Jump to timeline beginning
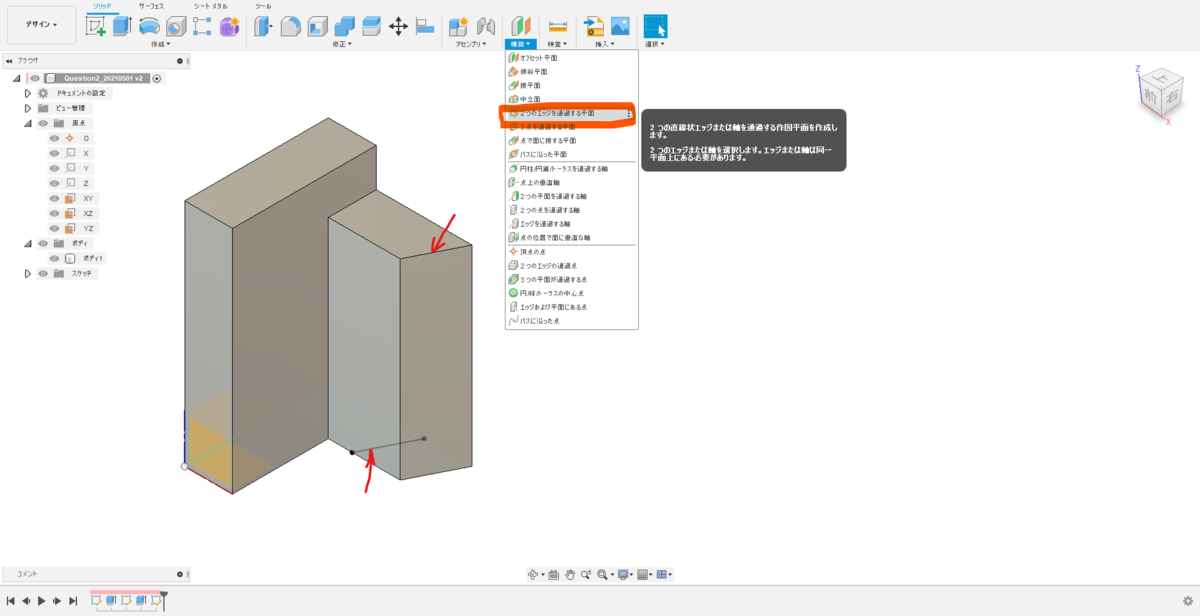 click(x=10, y=601)
